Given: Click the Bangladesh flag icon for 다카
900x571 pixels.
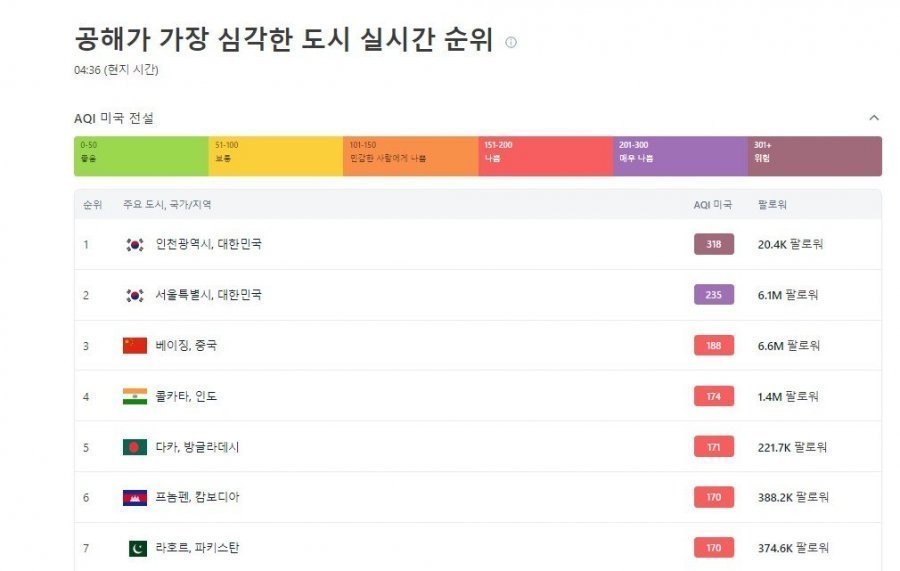Looking at the screenshot, I should [135, 447].
